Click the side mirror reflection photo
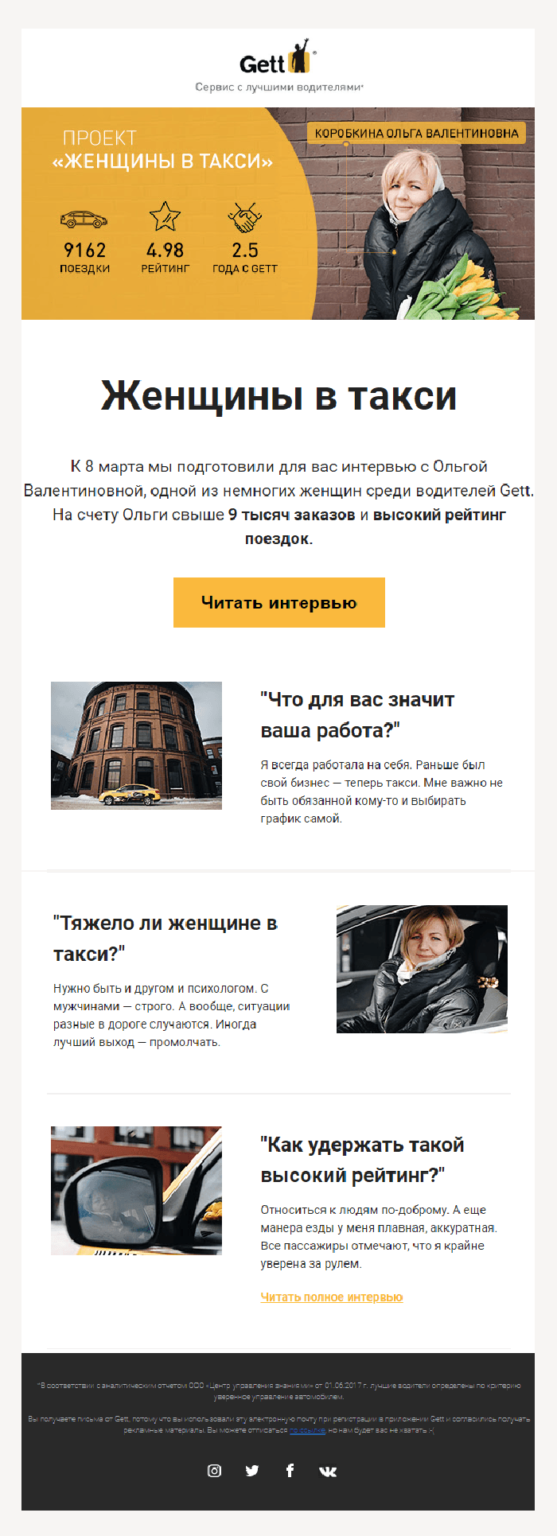Image resolution: width=557 pixels, height=1536 pixels. (136, 1190)
